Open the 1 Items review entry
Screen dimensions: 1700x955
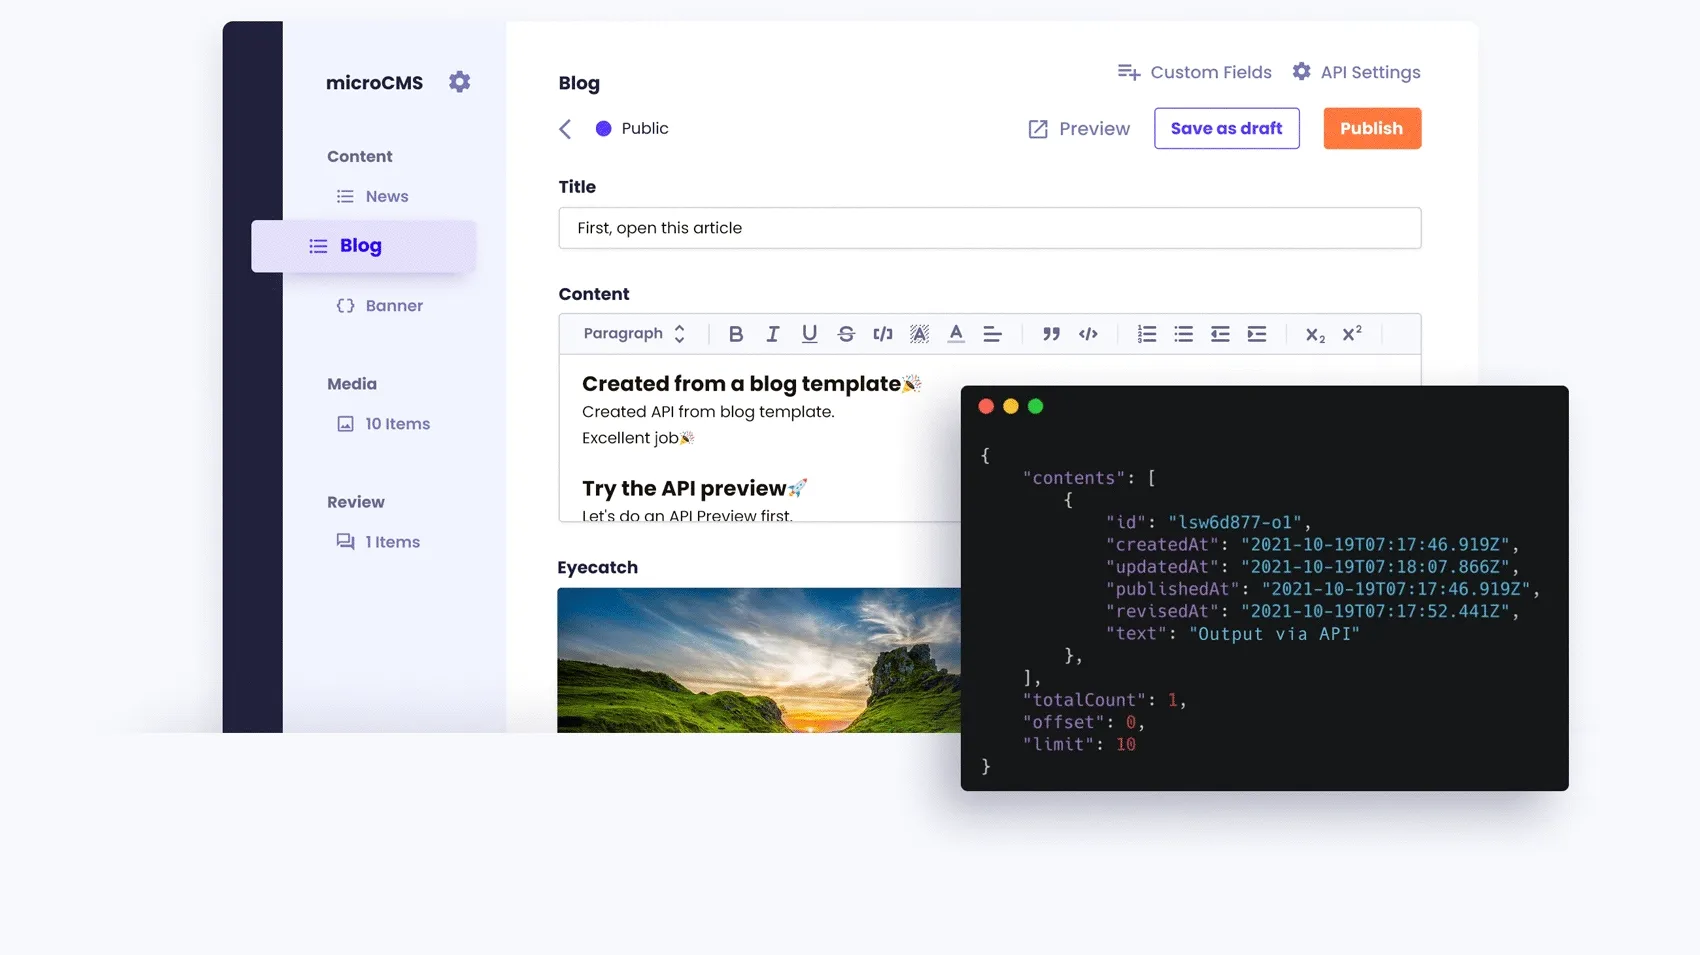[392, 542]
